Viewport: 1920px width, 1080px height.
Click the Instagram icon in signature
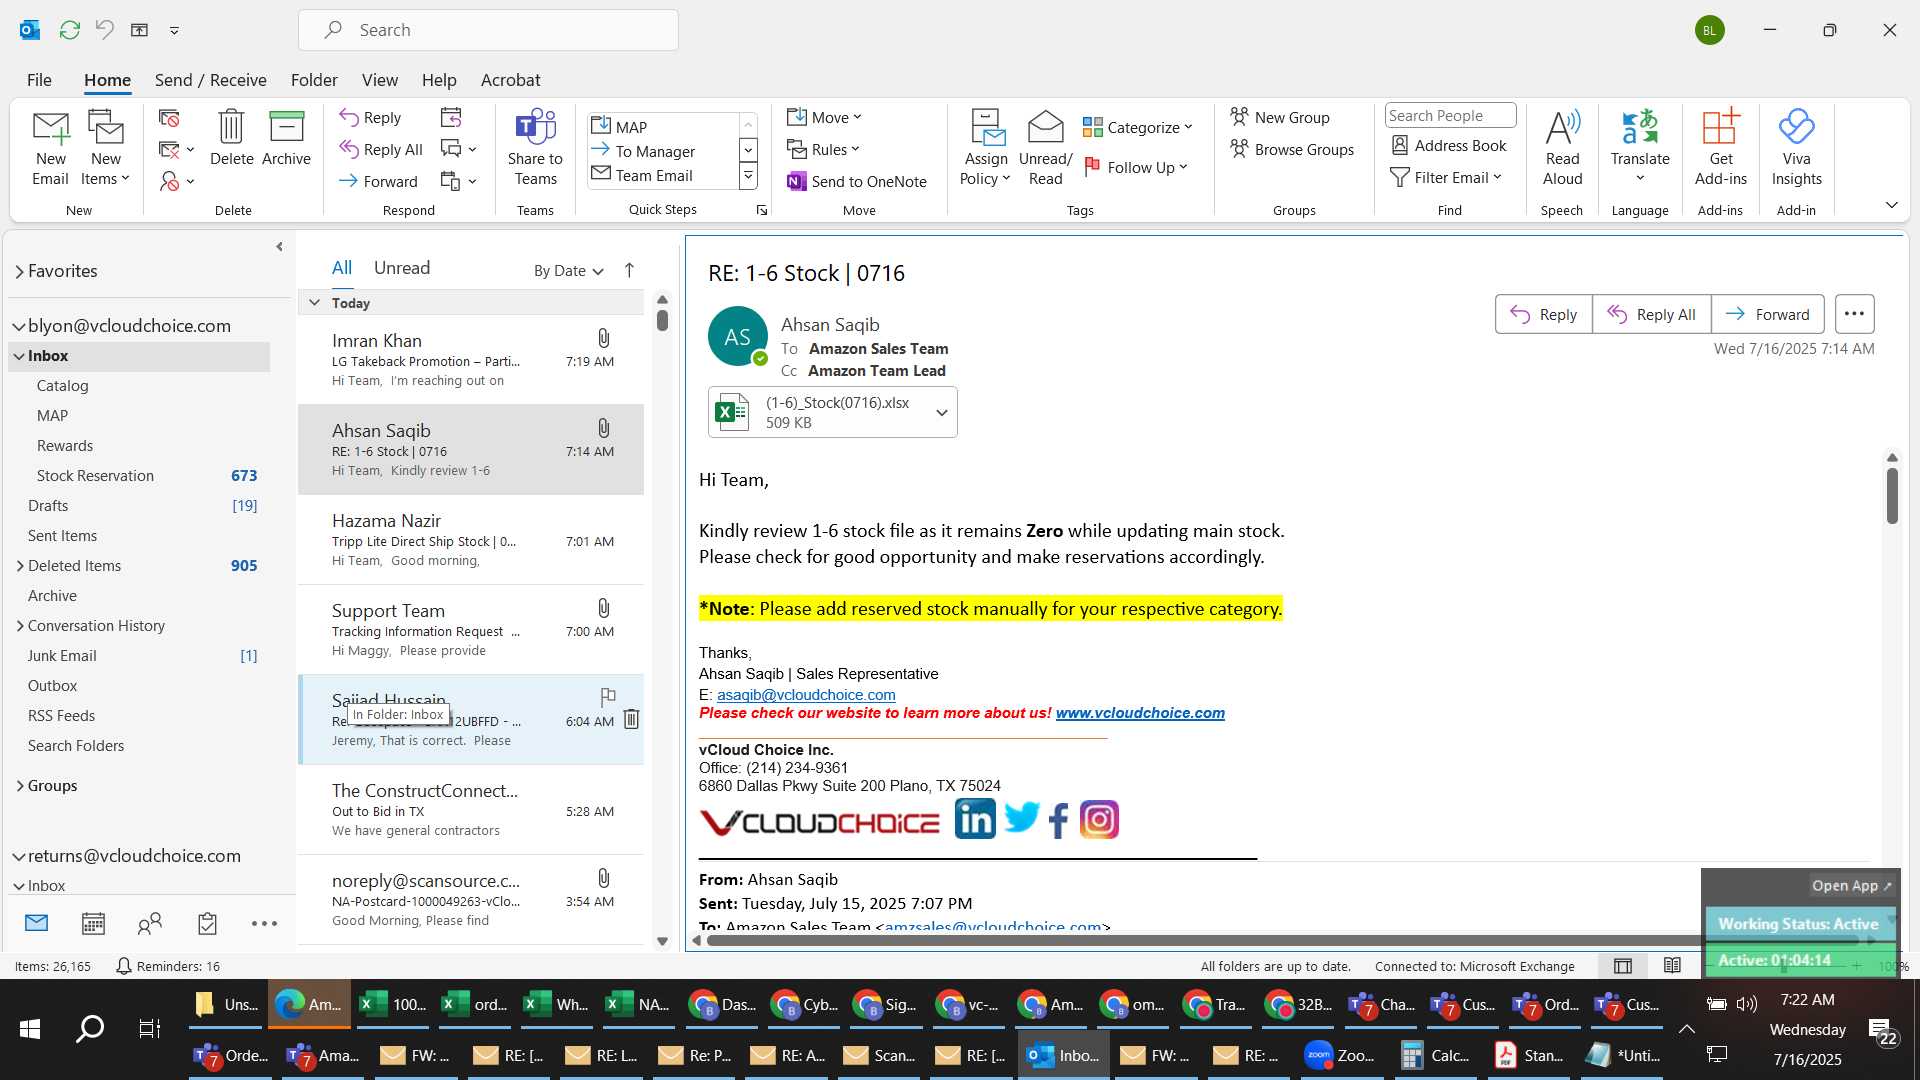point(1099,819)
